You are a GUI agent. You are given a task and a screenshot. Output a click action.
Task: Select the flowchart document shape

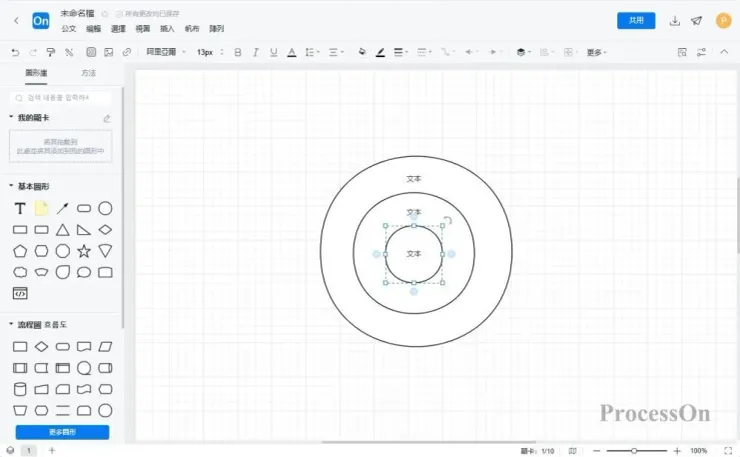tap(84, 347)
